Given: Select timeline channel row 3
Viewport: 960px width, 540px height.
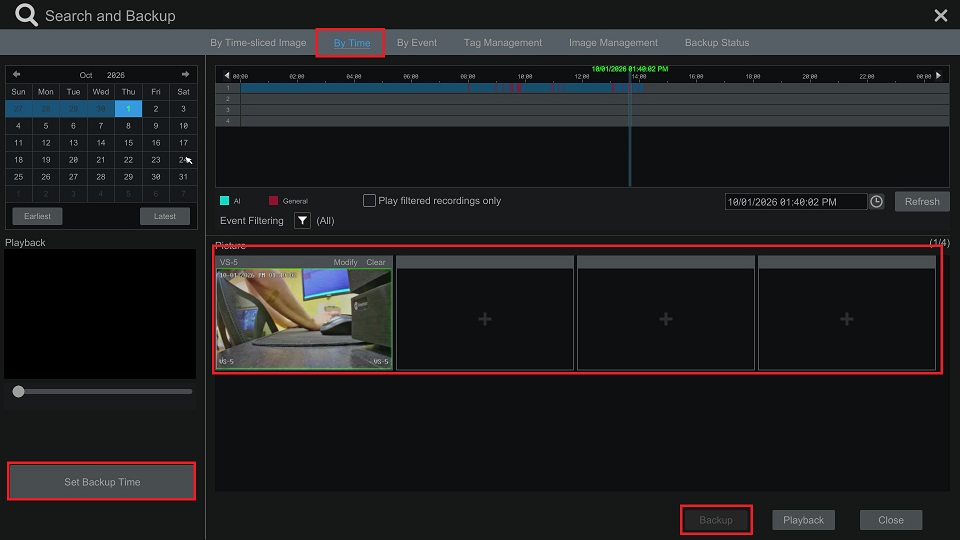Looking at the screenshot, I should coord(582,110).
